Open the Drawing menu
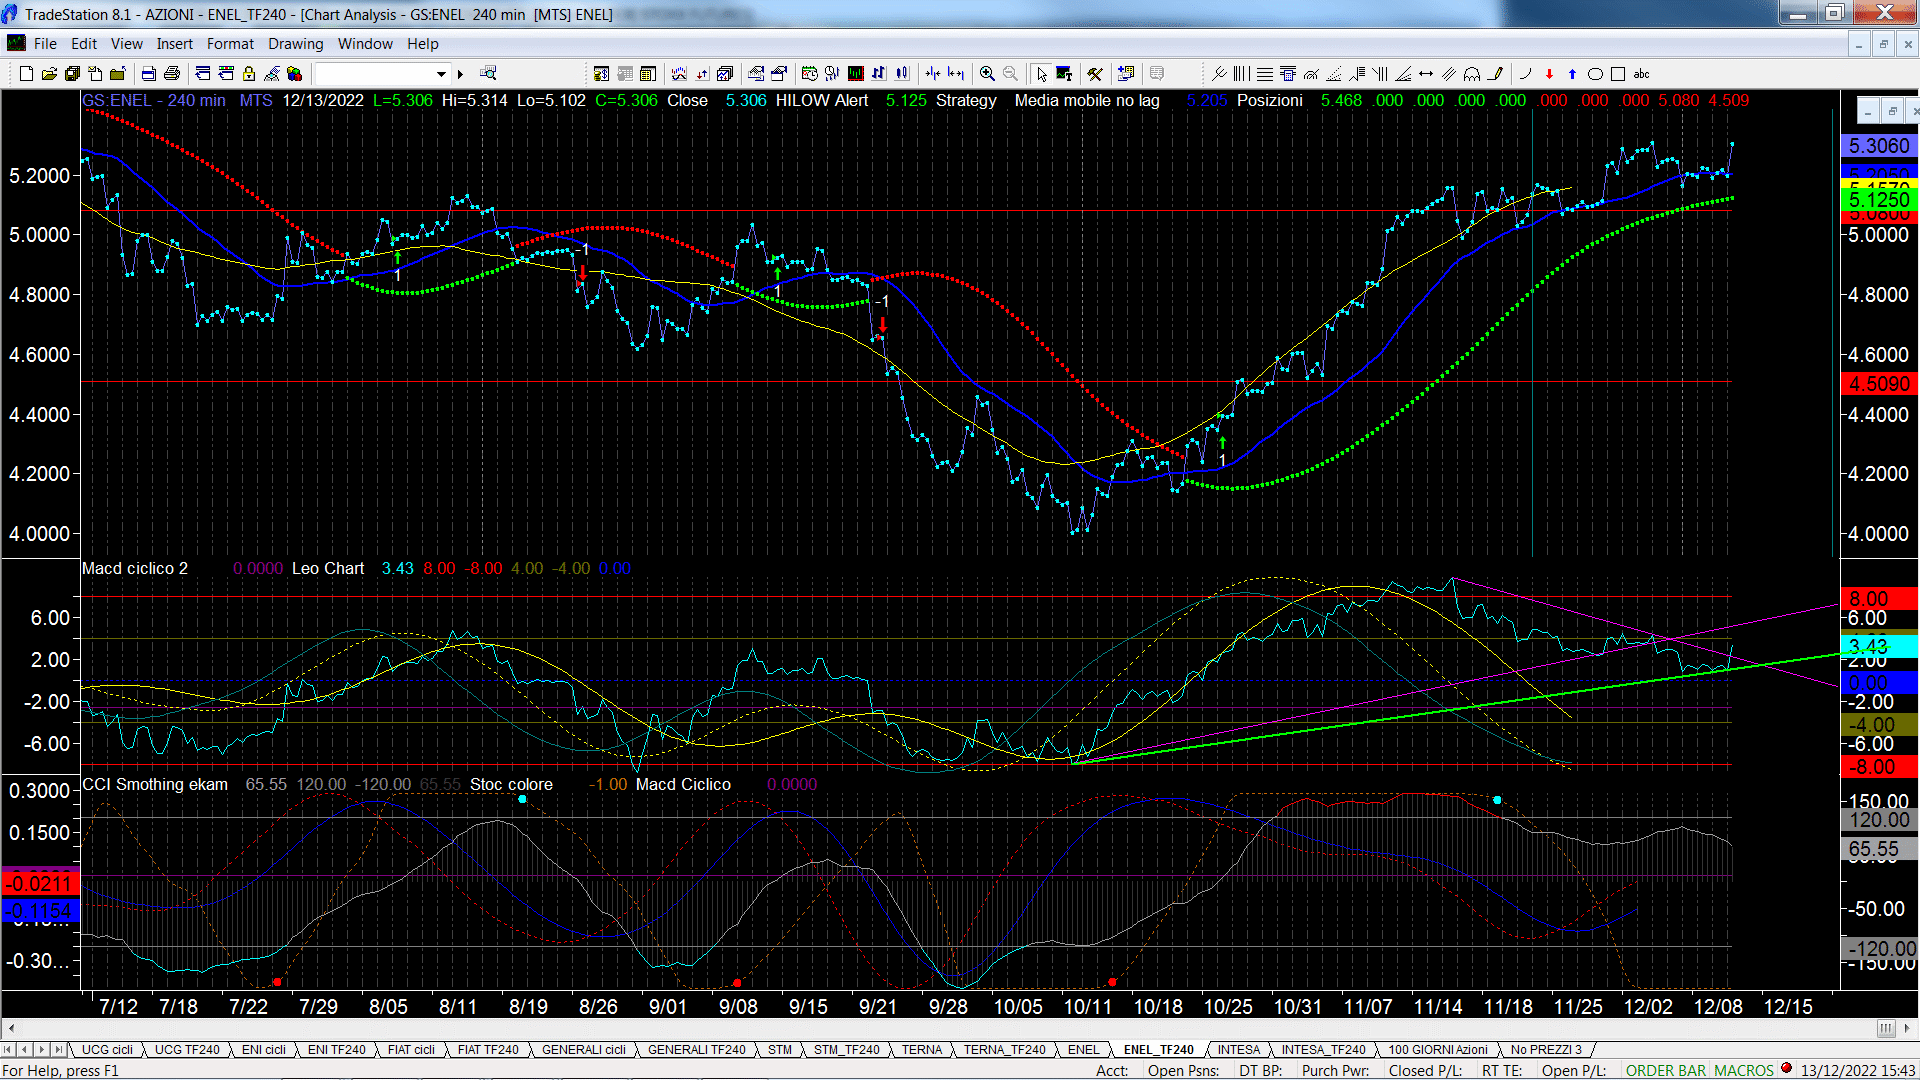 [296, 44]
